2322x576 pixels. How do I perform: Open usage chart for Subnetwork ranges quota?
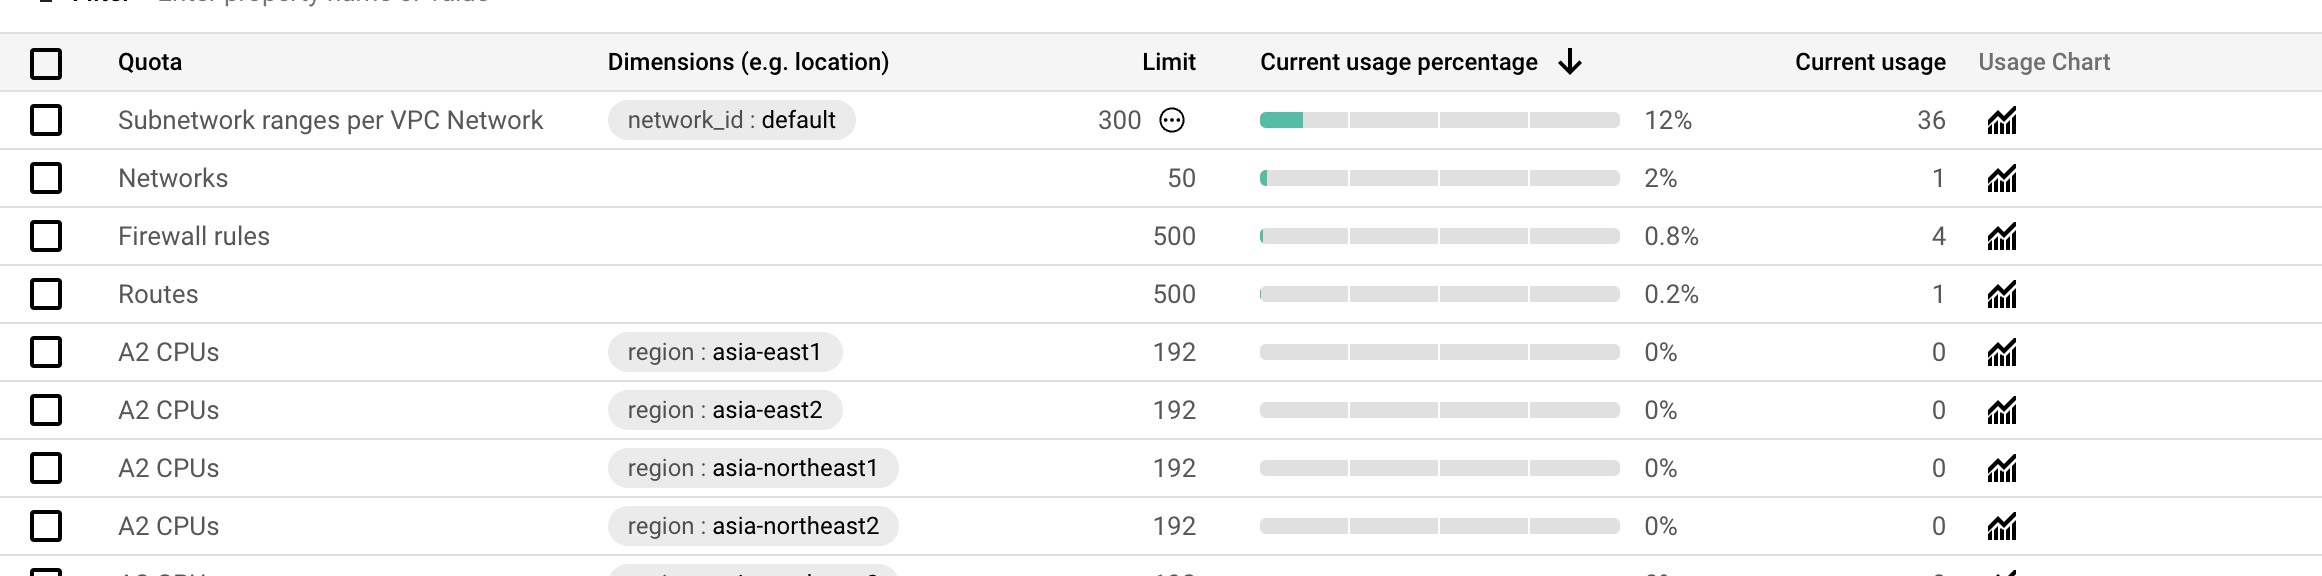pos(2002,121)
